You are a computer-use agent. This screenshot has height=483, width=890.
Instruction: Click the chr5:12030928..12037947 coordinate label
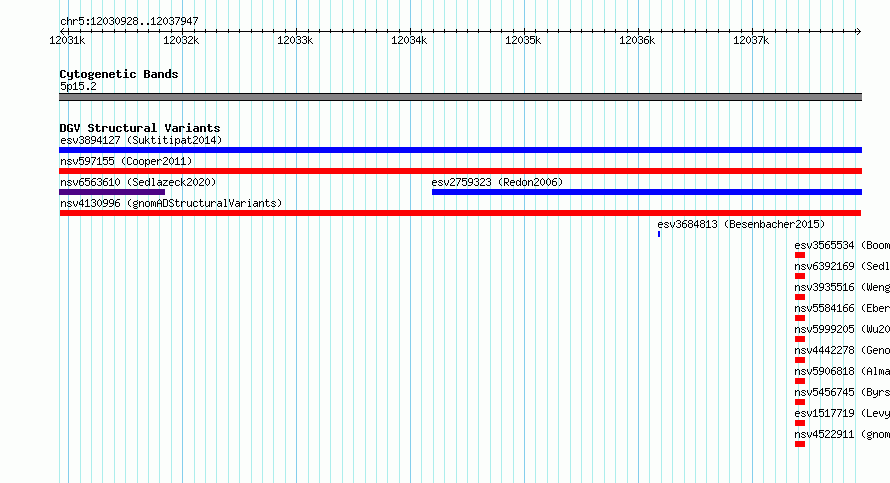(x=129, y=21)
